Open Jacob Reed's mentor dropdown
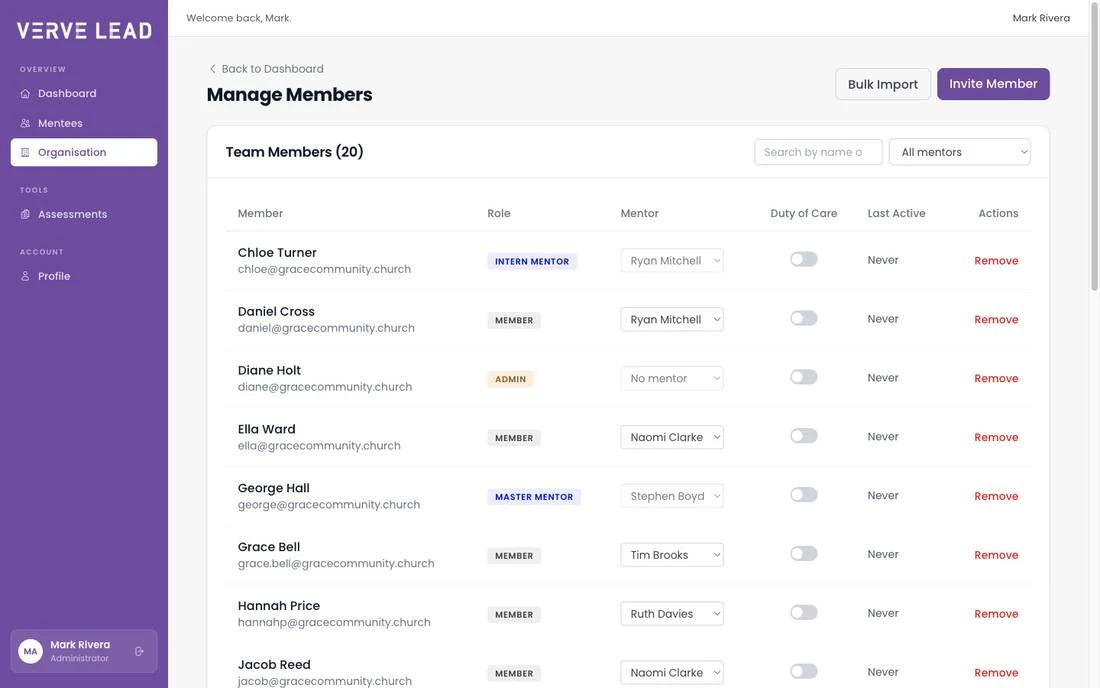The image size is (1100, 688). coord(672,673)
